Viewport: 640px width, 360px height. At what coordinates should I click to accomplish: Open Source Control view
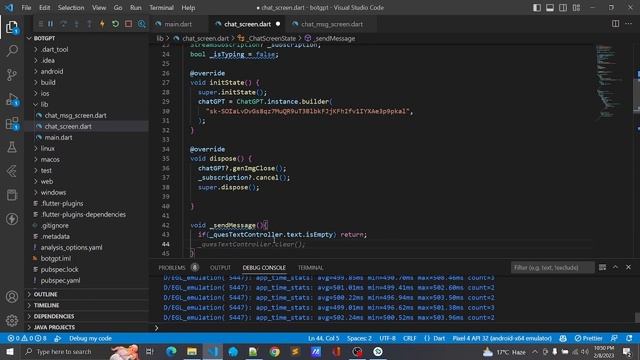point(12,75)
